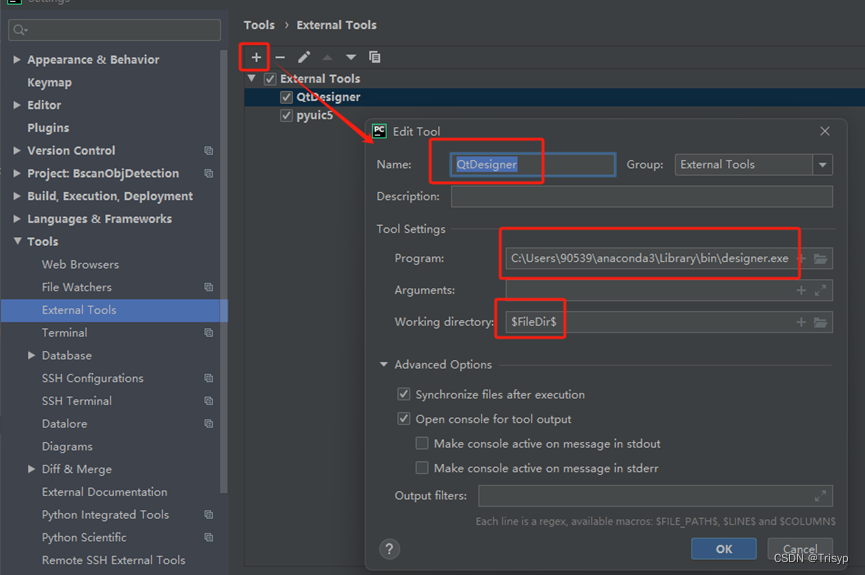The image size is (865, 575).
Task: Click project-level icon beside SSH Configurations
Action: 209,378
